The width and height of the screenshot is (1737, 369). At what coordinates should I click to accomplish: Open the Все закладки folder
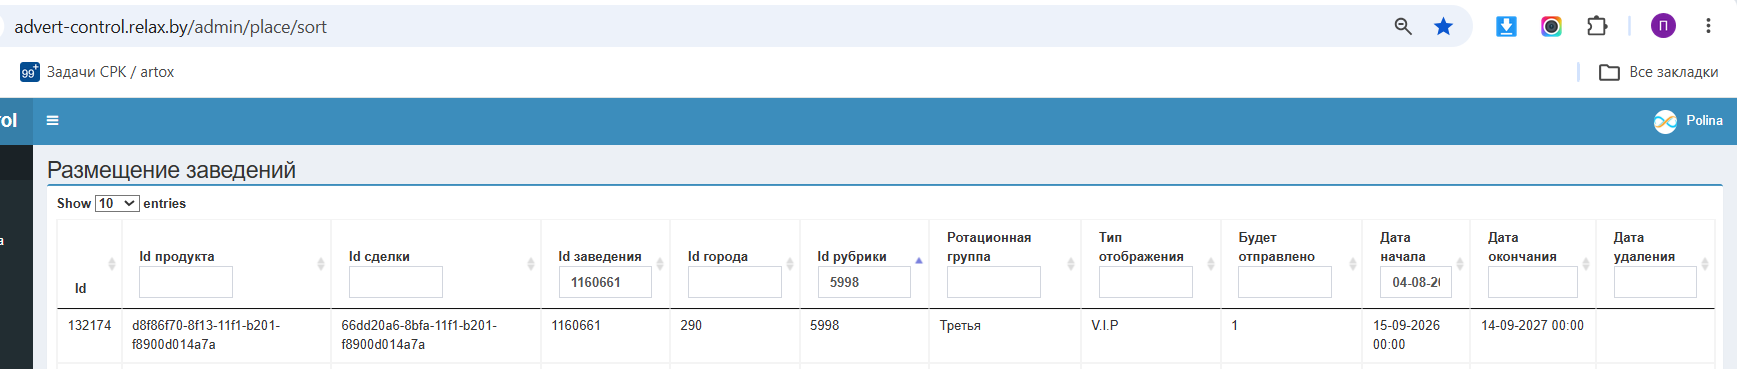coord(1659,72)
